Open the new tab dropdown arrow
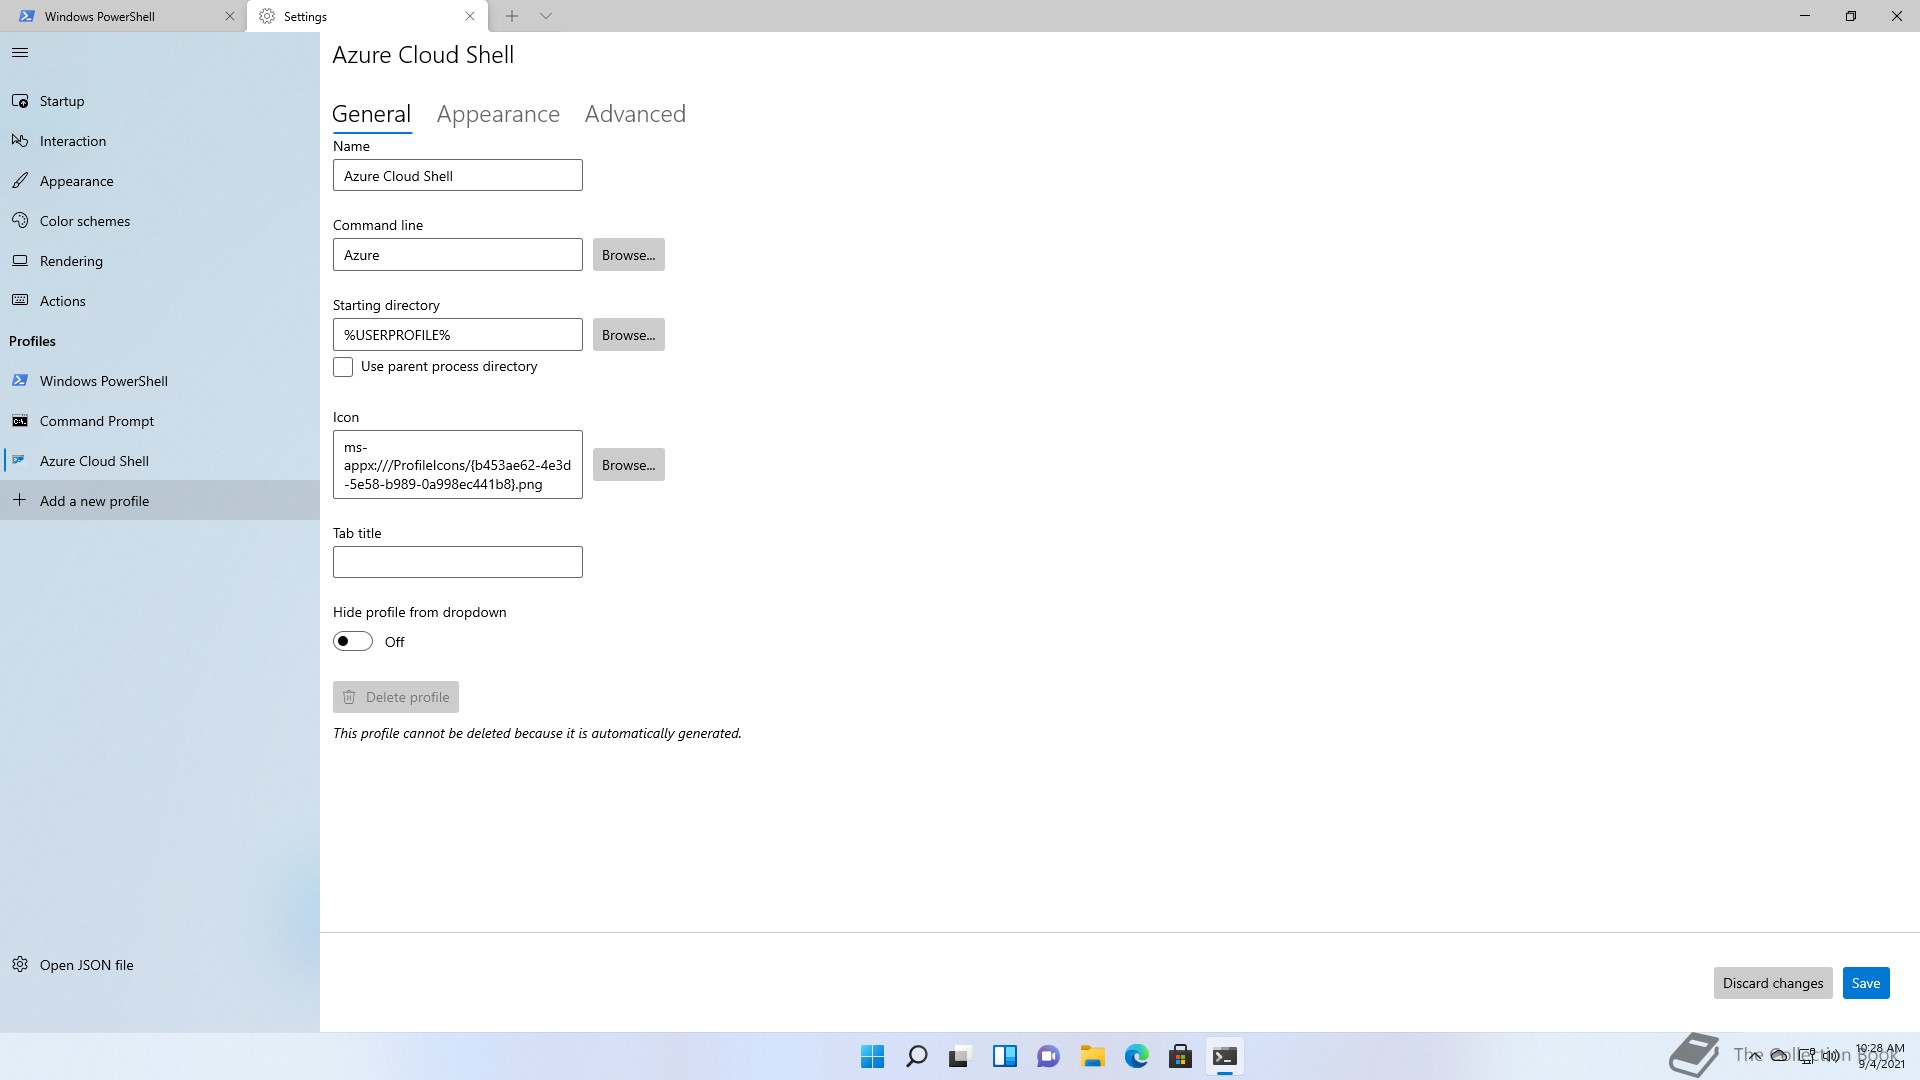The height and width of the screenshot is (1080, 1920). pos(546,16)
